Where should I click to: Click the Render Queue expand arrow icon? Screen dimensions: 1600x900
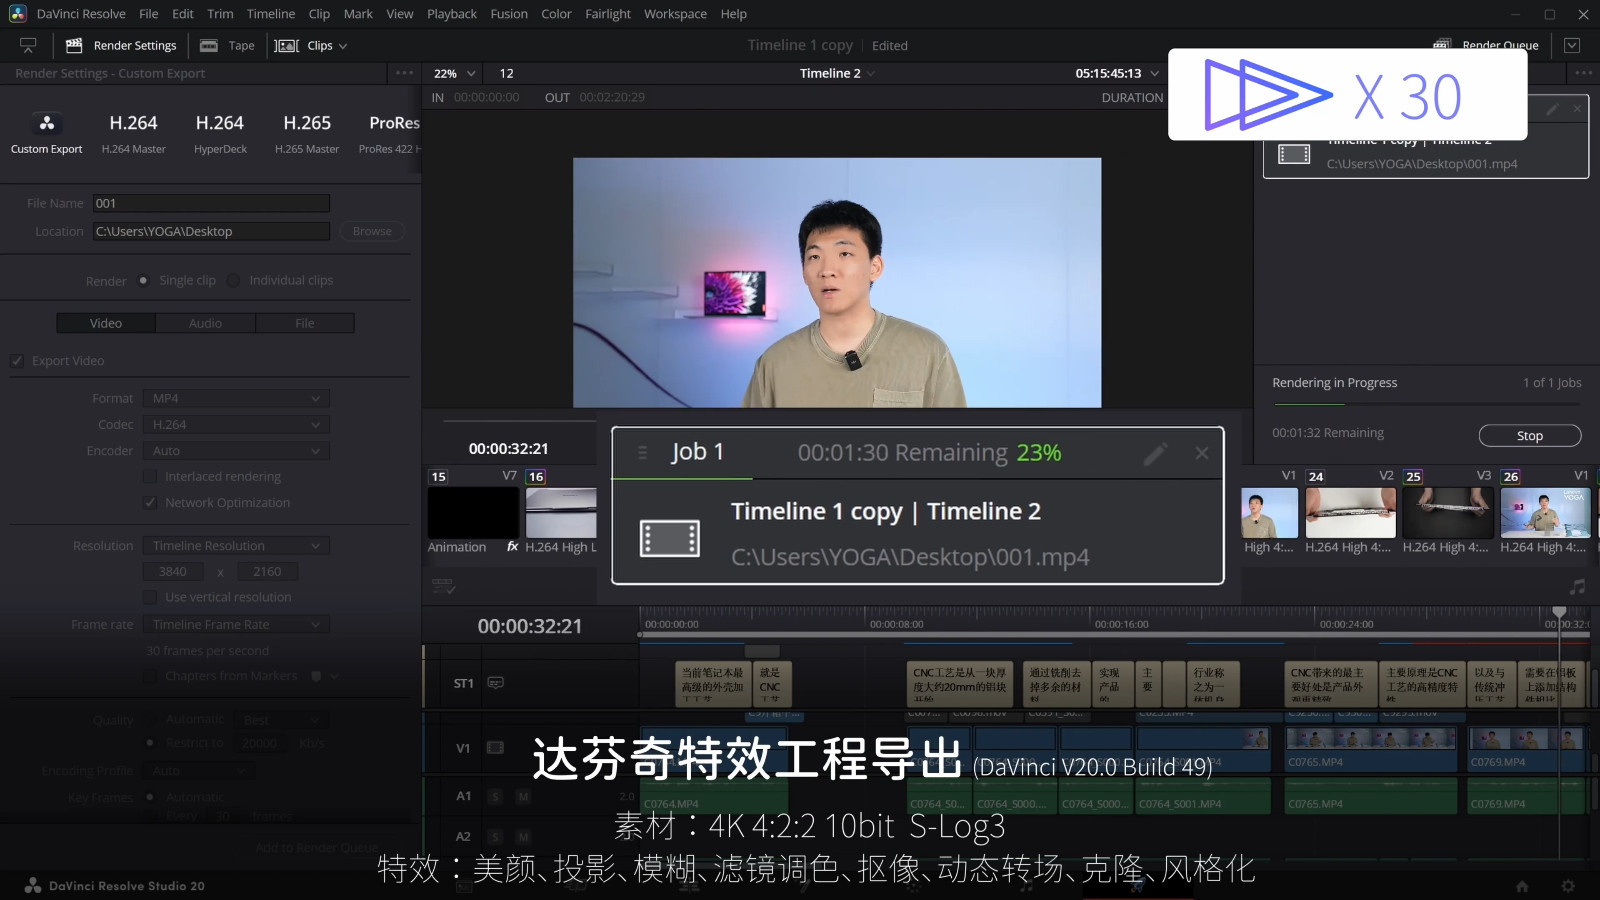coord(1572,45)
